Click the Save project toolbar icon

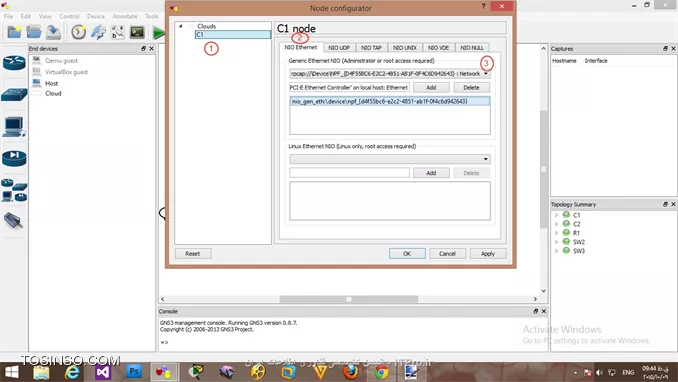click(54, 32)
